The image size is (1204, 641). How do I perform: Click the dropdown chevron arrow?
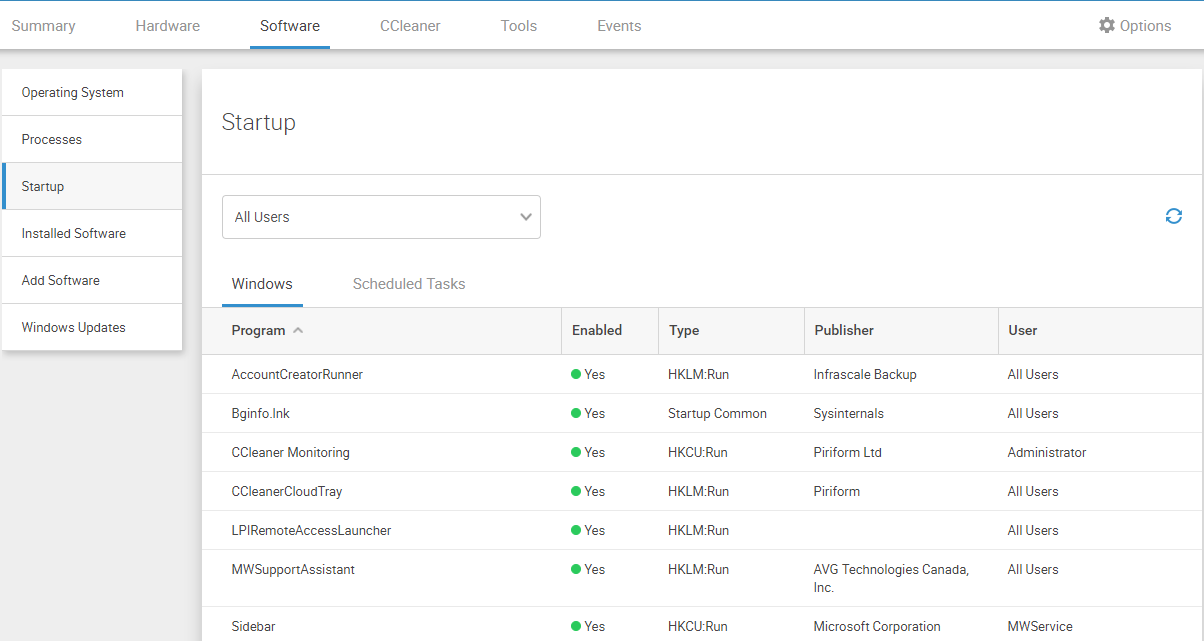pyautogui.click(x=526, y=217)
